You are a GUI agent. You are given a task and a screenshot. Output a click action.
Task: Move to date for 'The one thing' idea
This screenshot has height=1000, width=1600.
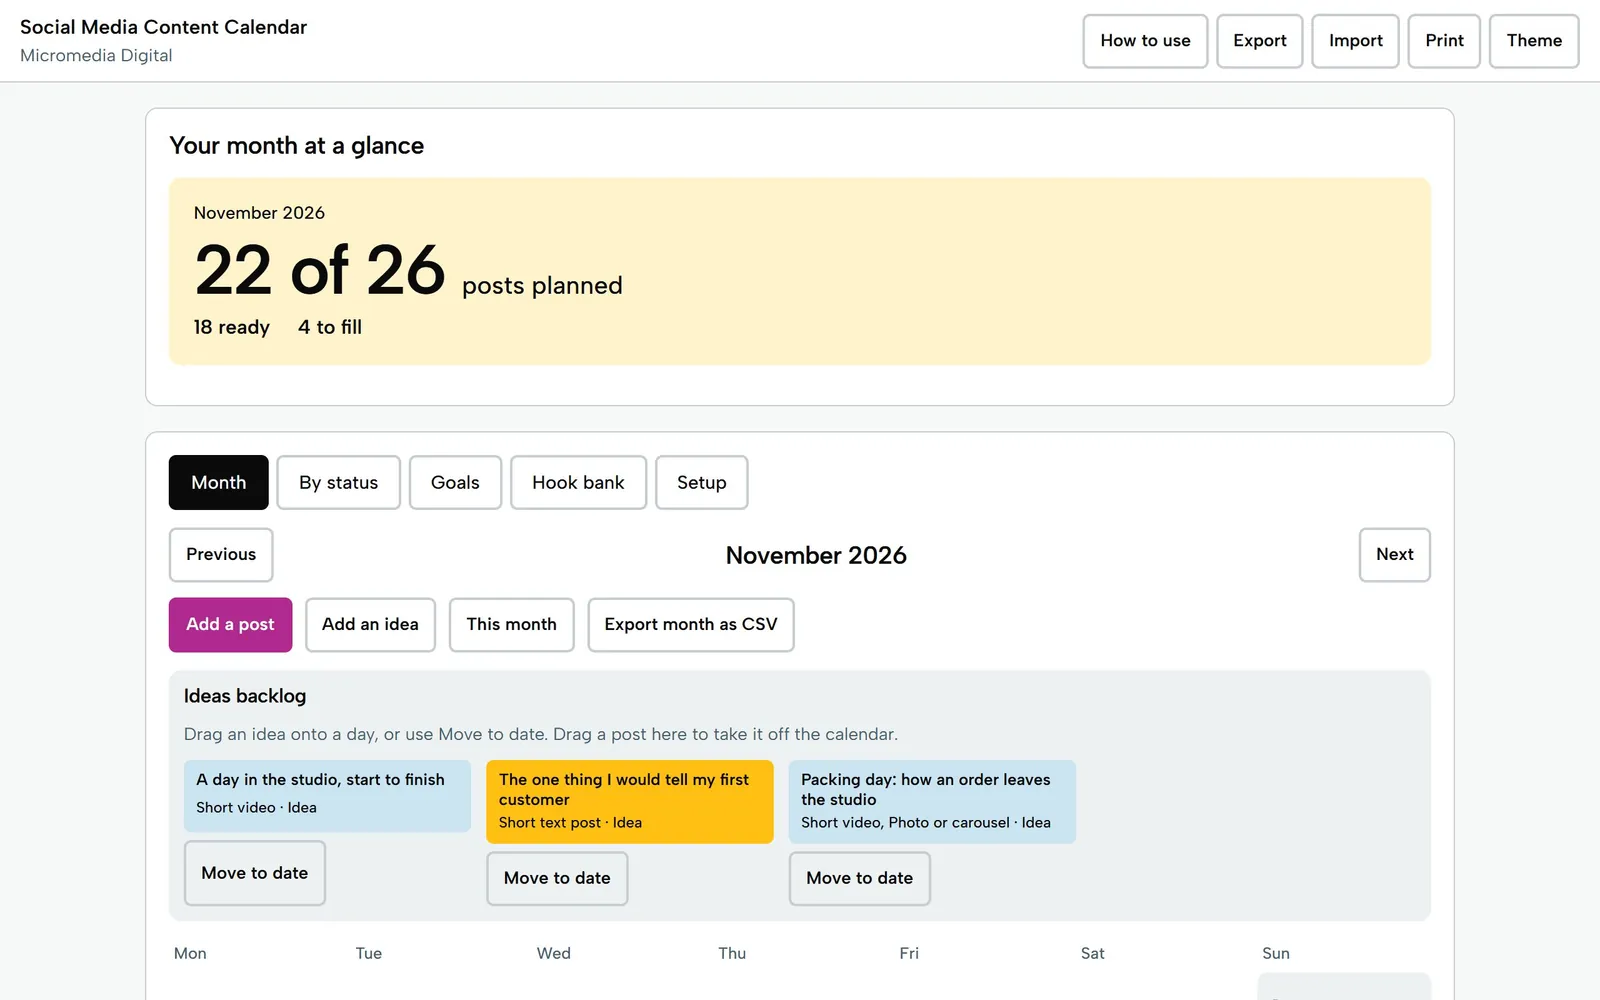click(x=557, y=878)
